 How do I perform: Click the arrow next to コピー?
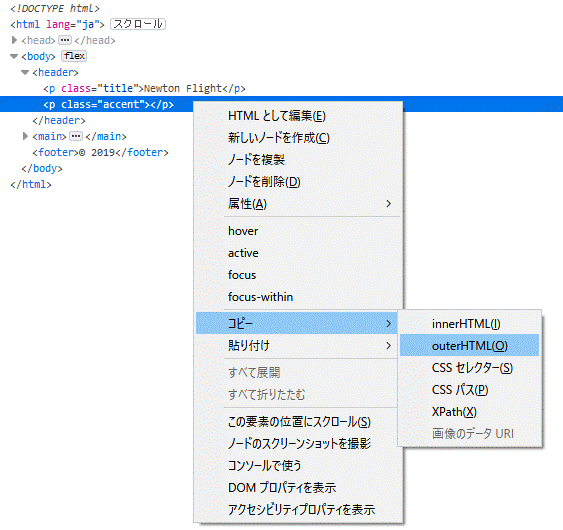coord(388,324)
